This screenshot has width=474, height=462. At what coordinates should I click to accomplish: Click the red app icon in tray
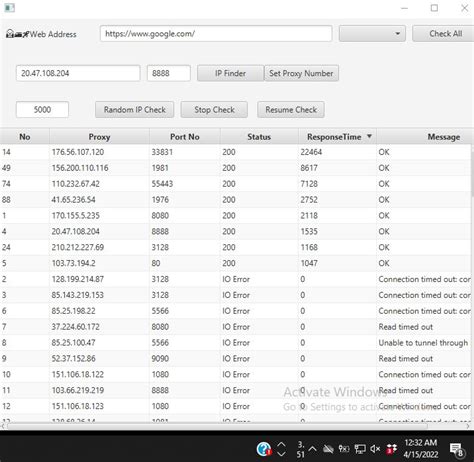point(392,449)
